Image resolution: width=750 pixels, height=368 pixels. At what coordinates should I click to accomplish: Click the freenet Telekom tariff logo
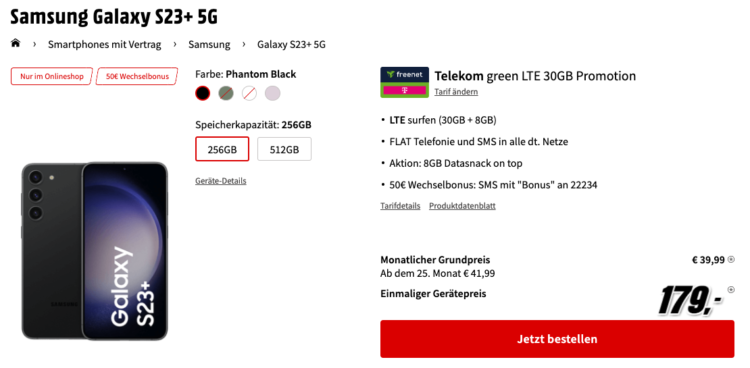[x=404, y=82]
